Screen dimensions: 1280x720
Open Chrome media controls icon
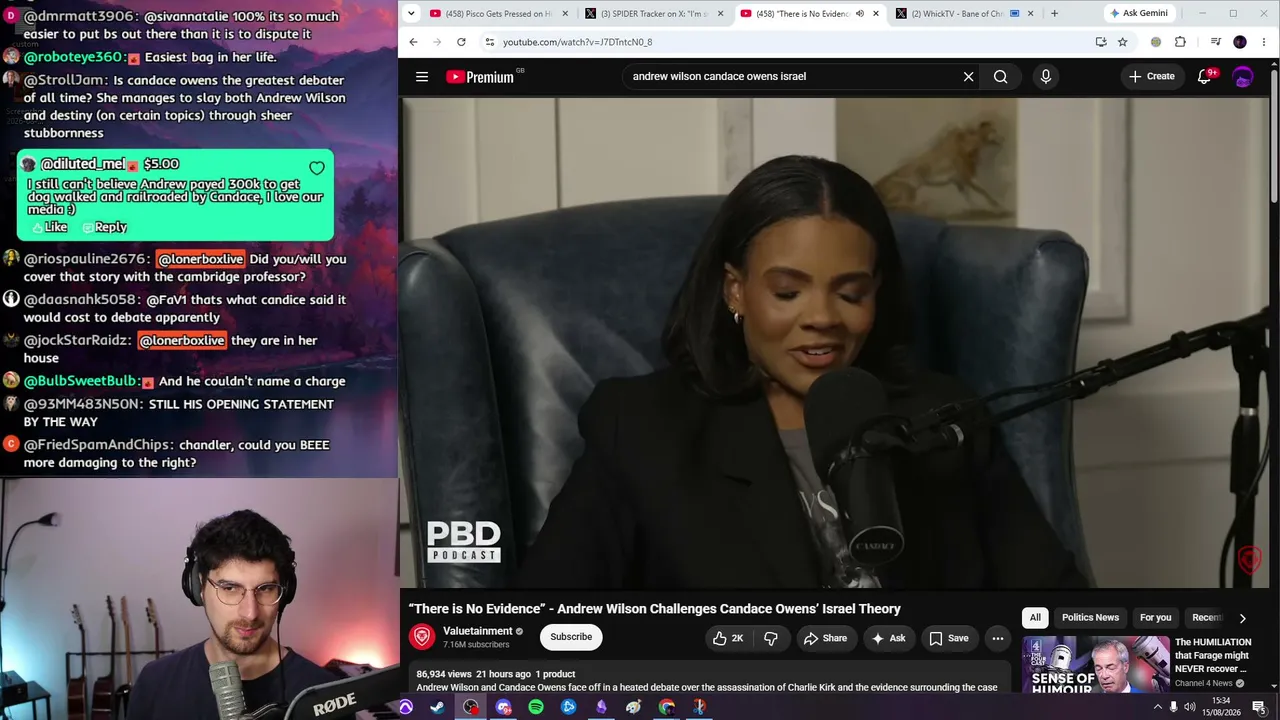pyautogui.click(x=1215, y=42)
